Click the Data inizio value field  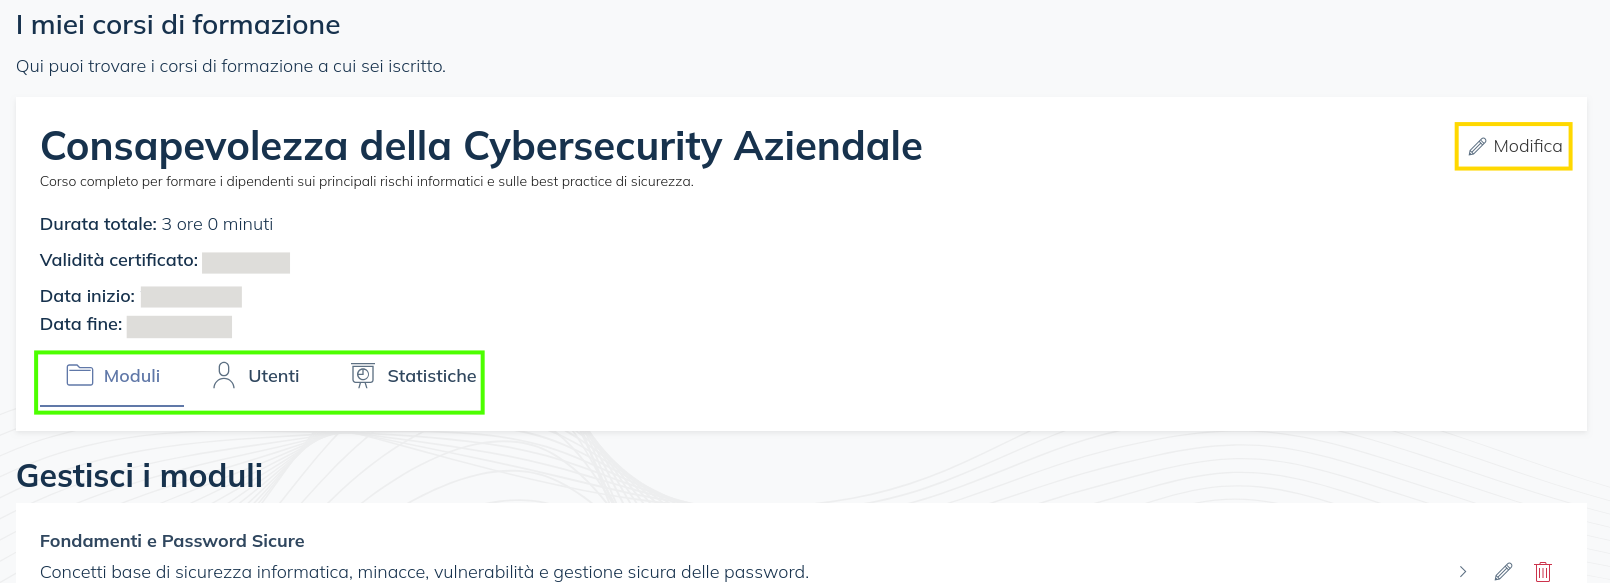191,297
